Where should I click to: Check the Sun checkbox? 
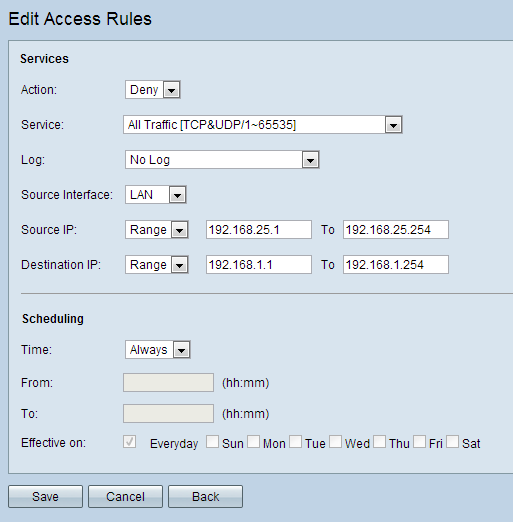pos(212,442)
